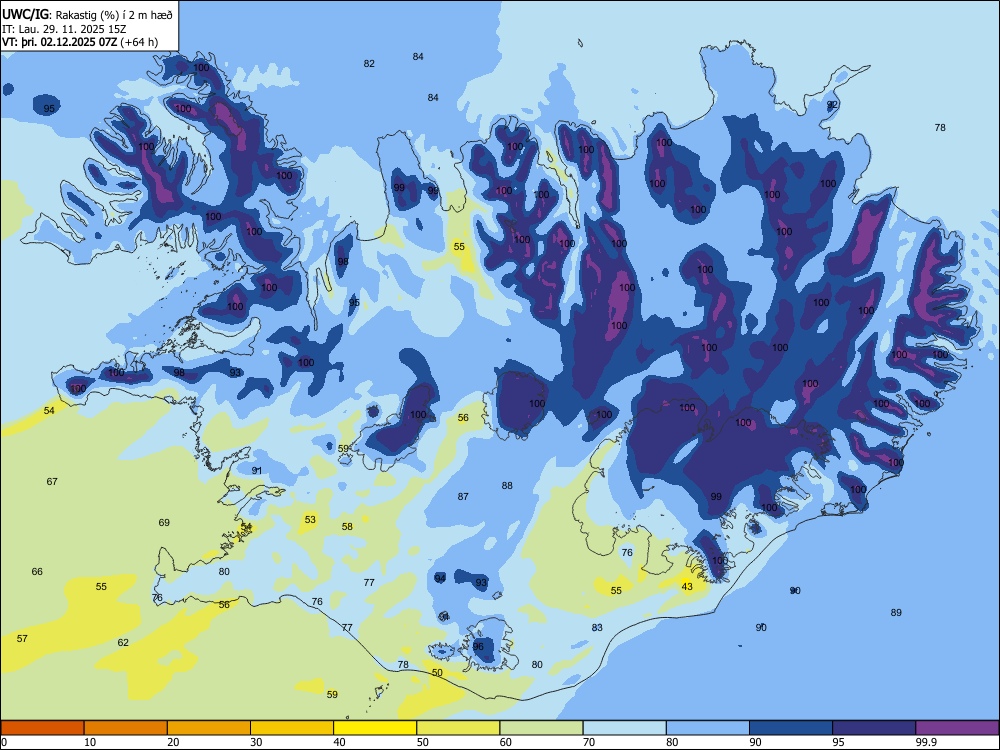Click the "99.9" legend scale label

pos(927,742)
